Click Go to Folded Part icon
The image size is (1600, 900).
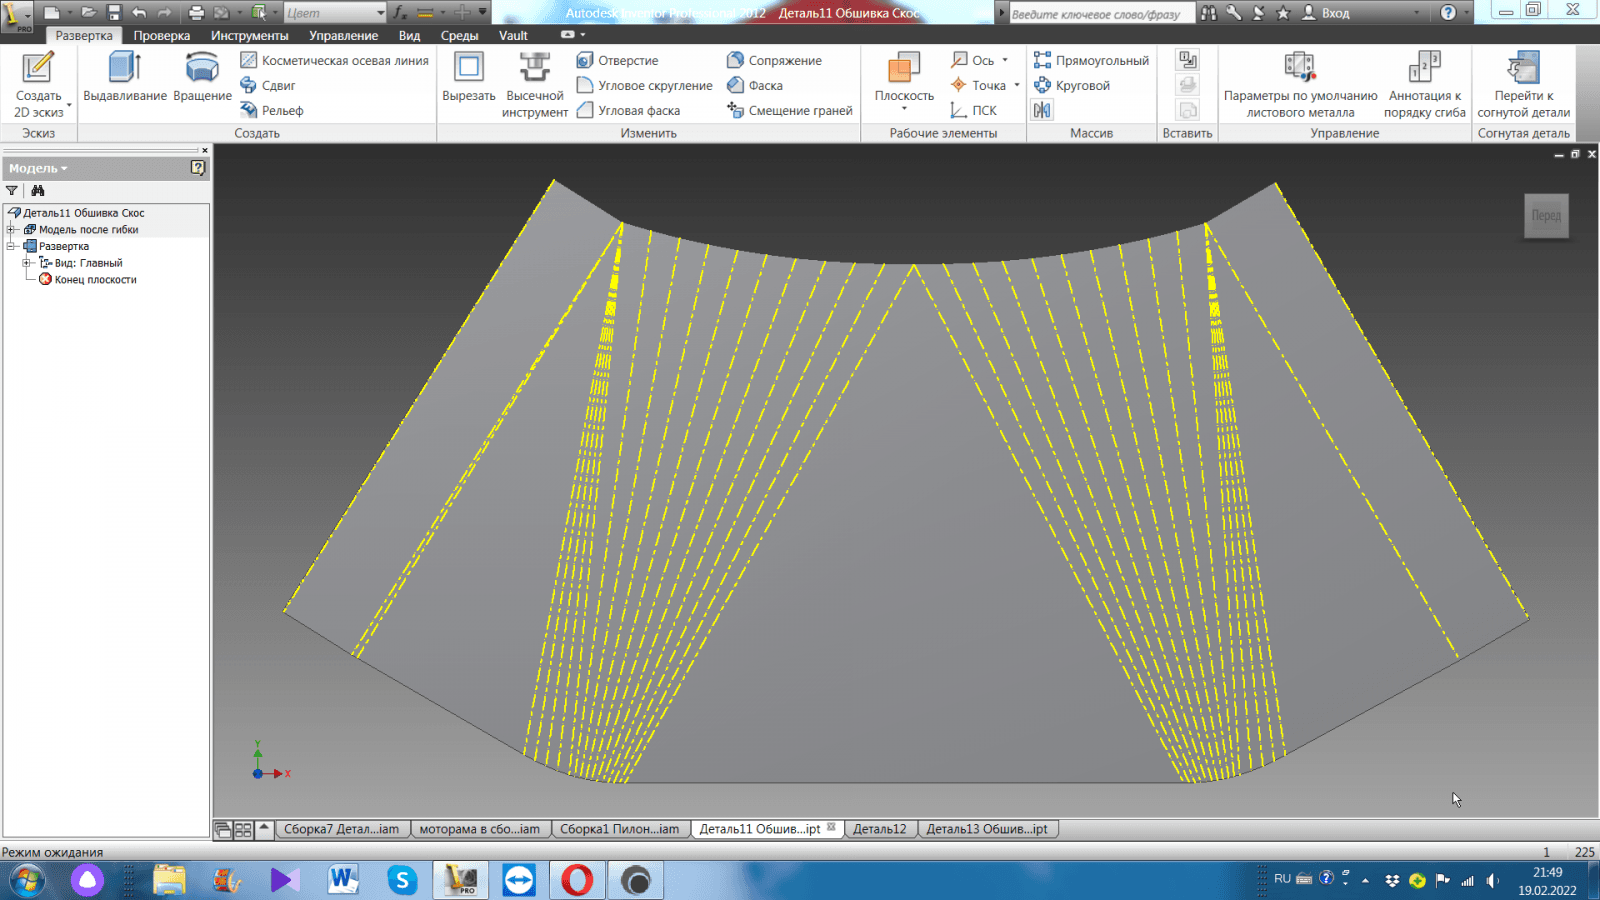[1523, 84]
